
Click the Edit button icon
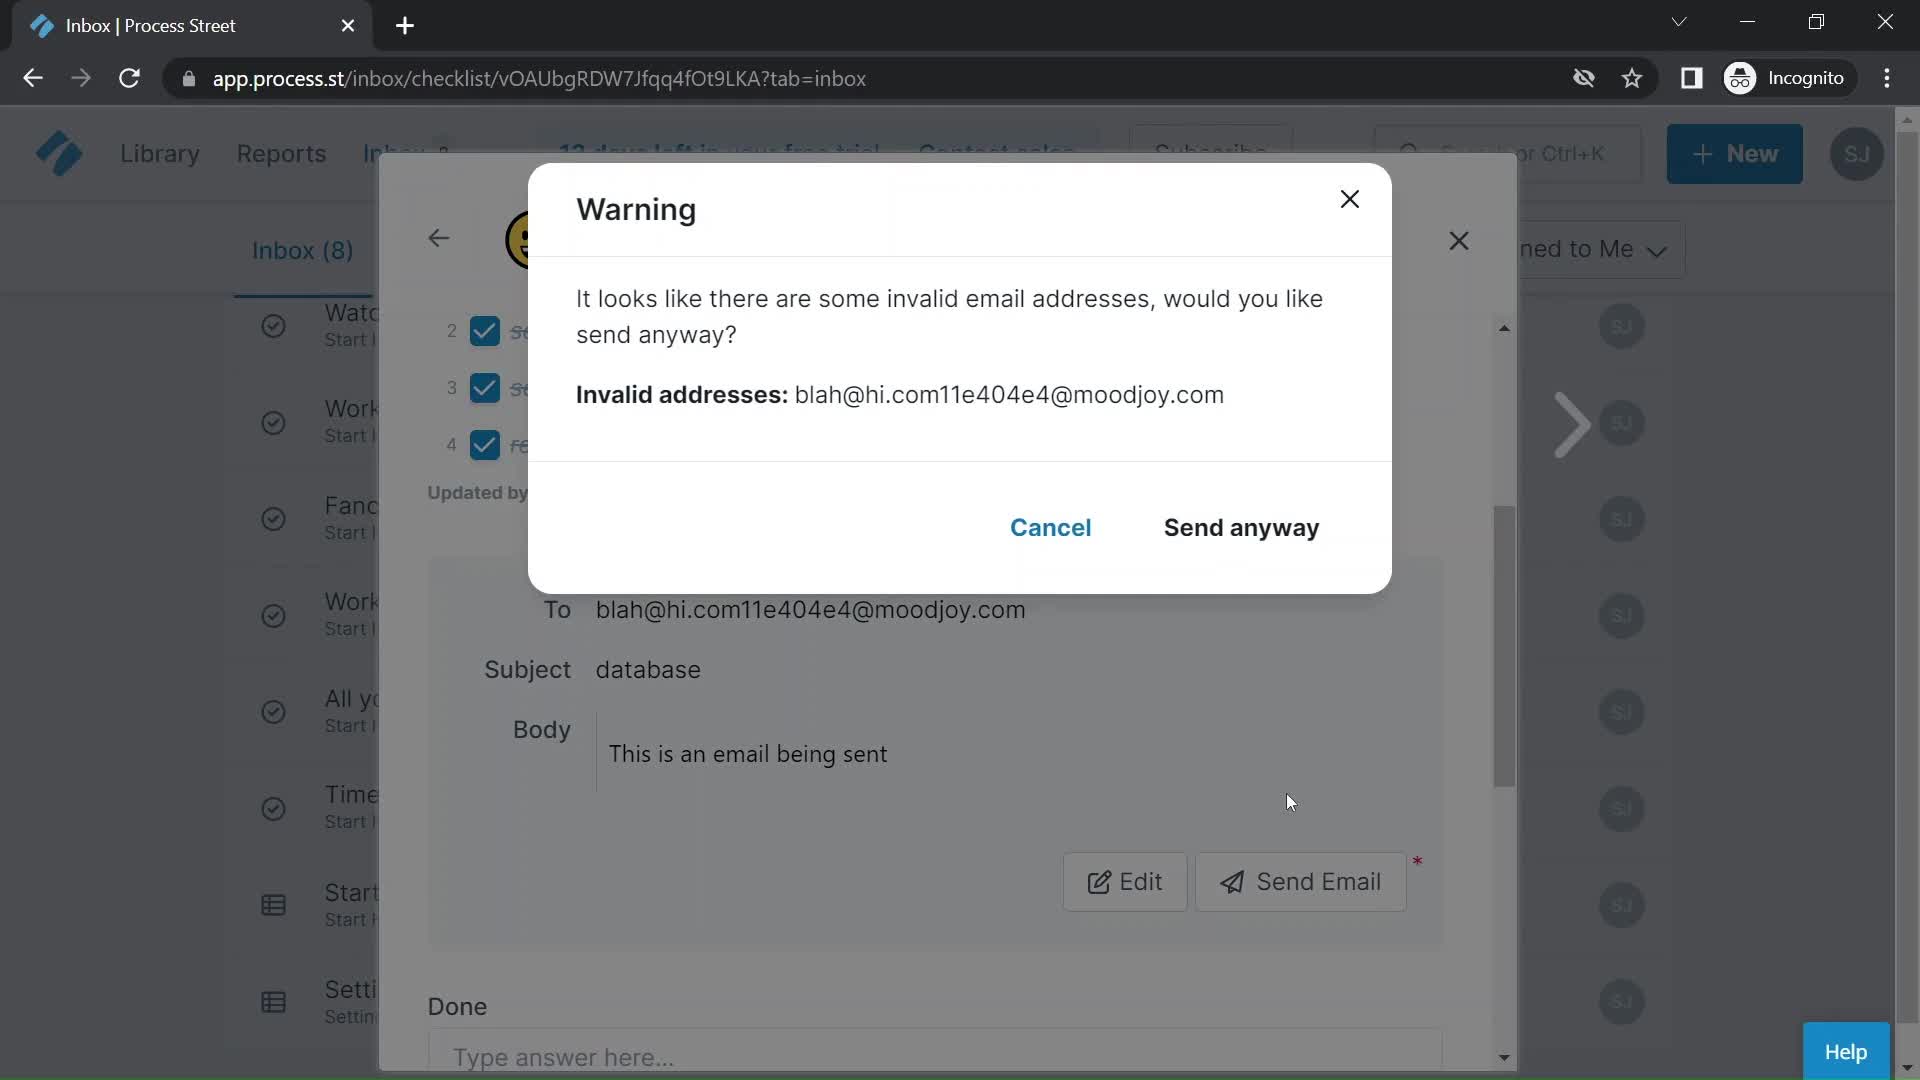[1100, 880]
